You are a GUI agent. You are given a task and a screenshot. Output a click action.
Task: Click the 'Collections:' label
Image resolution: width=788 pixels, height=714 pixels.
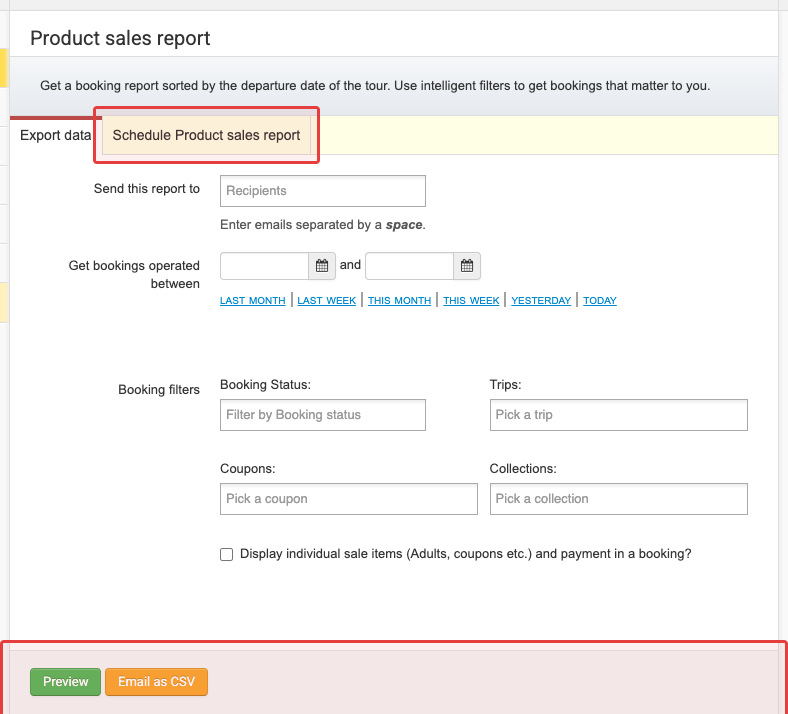click(523, 469)
